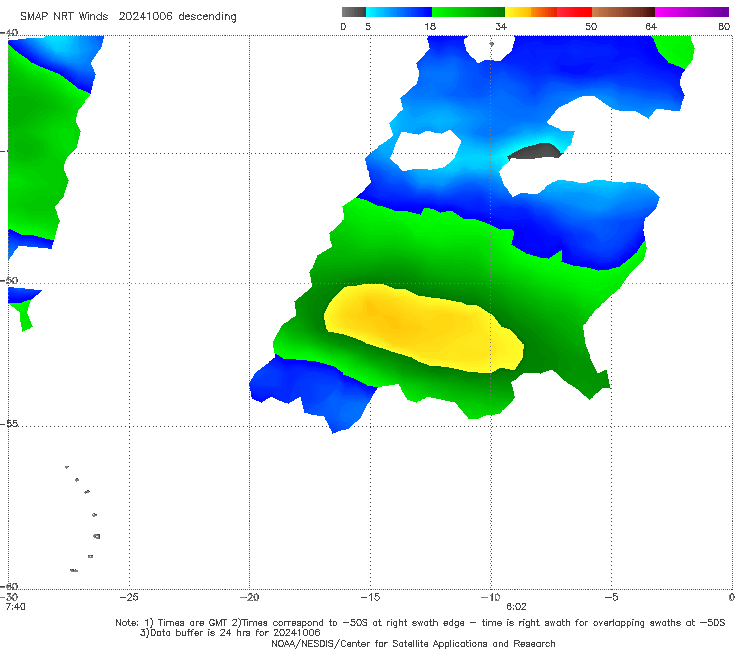
Task: Click the latitude label '-55'
Action: tap(10, 423)
